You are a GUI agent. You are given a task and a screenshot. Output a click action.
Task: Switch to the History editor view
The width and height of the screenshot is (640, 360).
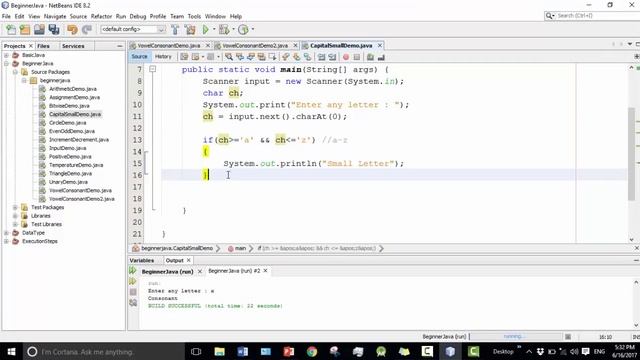click(163, 57)
